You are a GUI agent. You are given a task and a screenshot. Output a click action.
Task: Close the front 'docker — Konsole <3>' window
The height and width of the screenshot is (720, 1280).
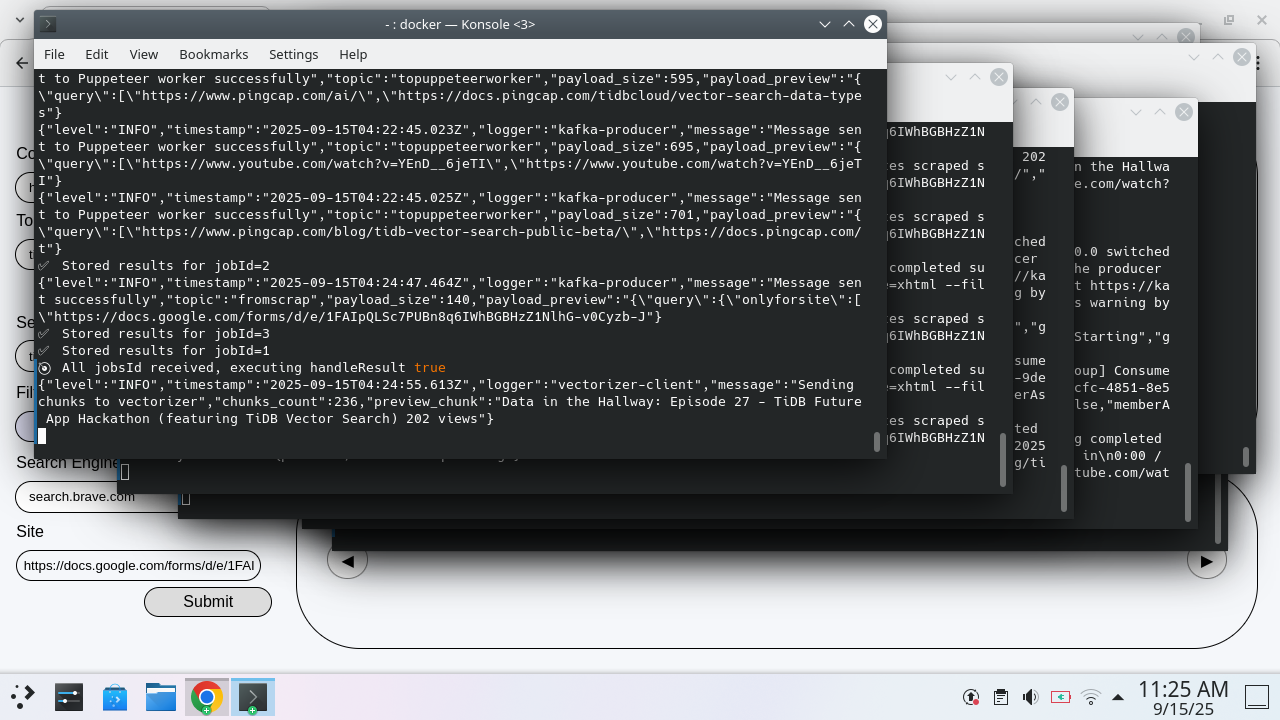[x=873, y=24]
